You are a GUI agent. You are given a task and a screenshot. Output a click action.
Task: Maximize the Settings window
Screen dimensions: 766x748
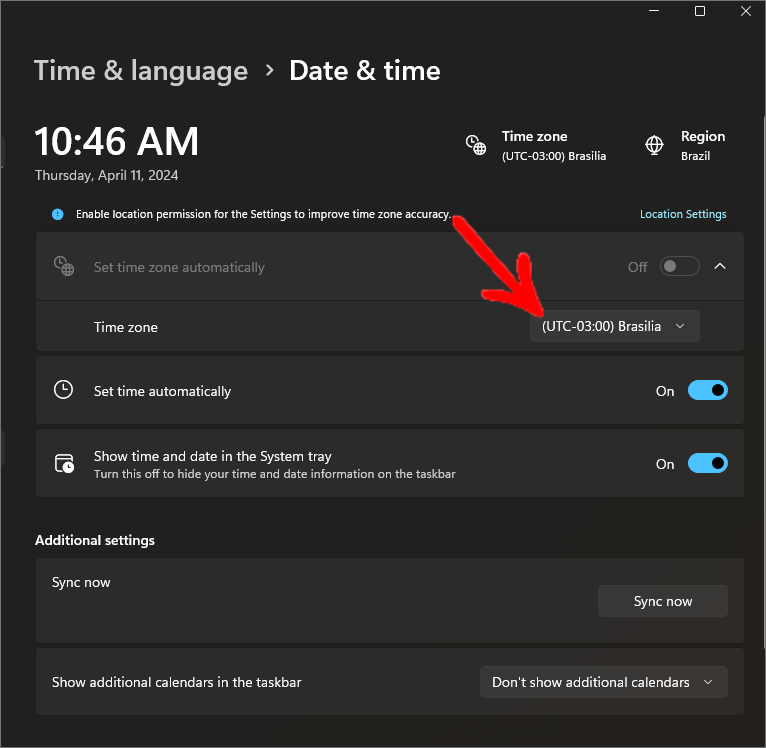(x=700, y=11)
